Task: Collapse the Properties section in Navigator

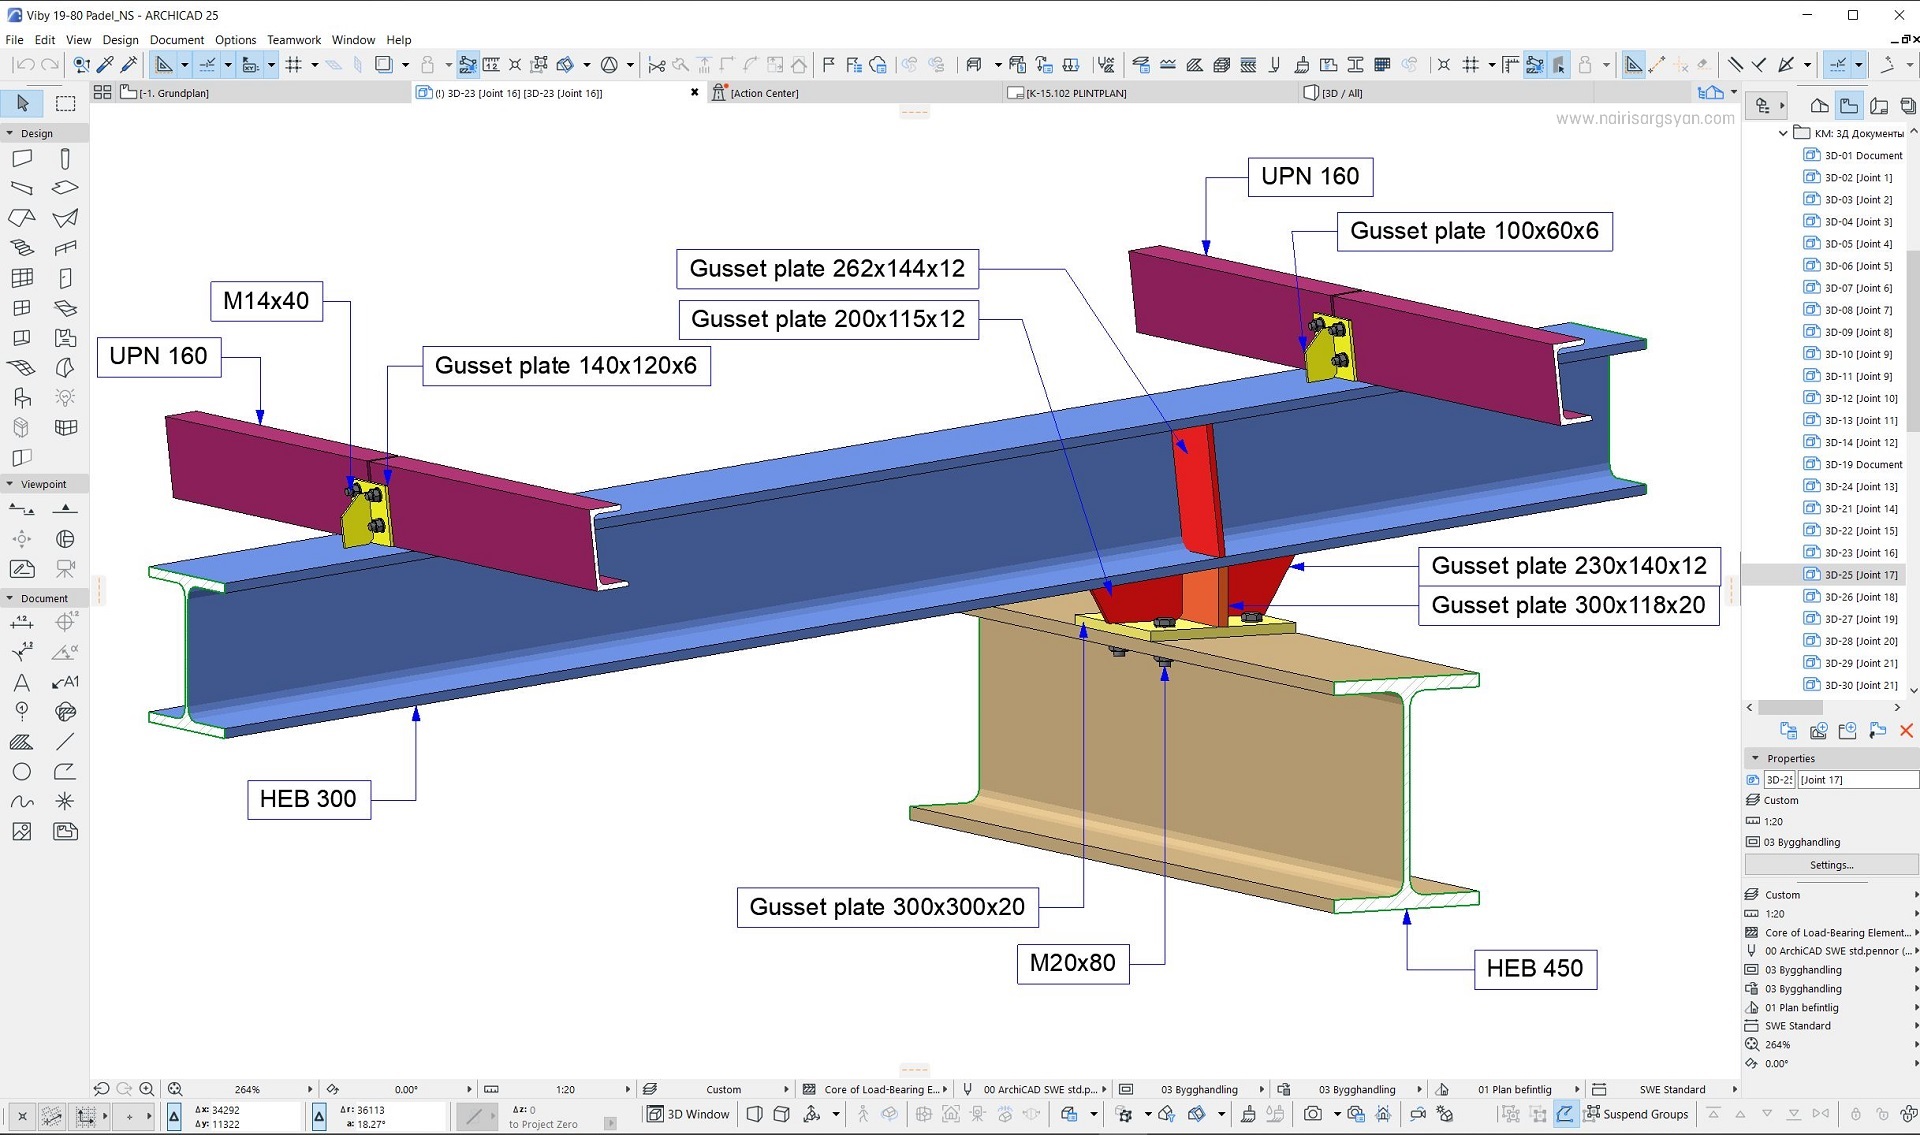Action: pyautogui.click(x=1755, y=758)
